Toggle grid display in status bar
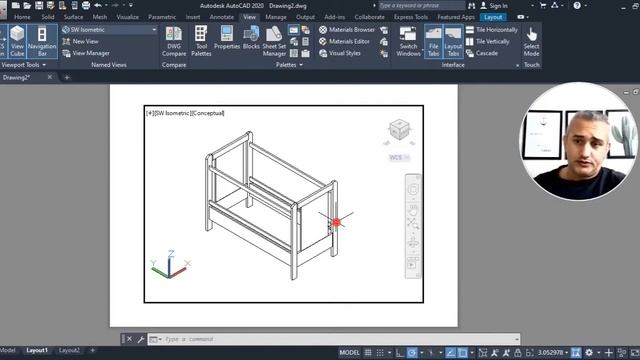The image size is (640, 360). pos(368,353)
